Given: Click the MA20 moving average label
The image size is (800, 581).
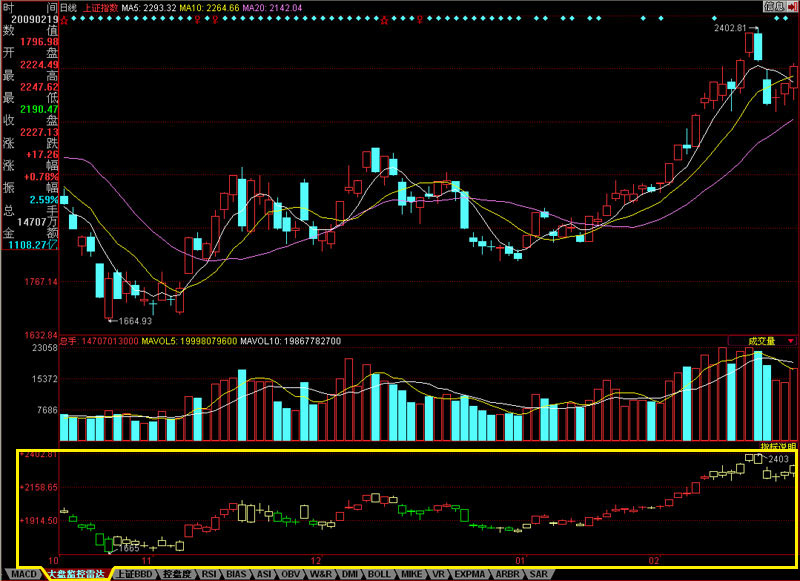Looking at the screenshot, I should [x=282, y=6].
